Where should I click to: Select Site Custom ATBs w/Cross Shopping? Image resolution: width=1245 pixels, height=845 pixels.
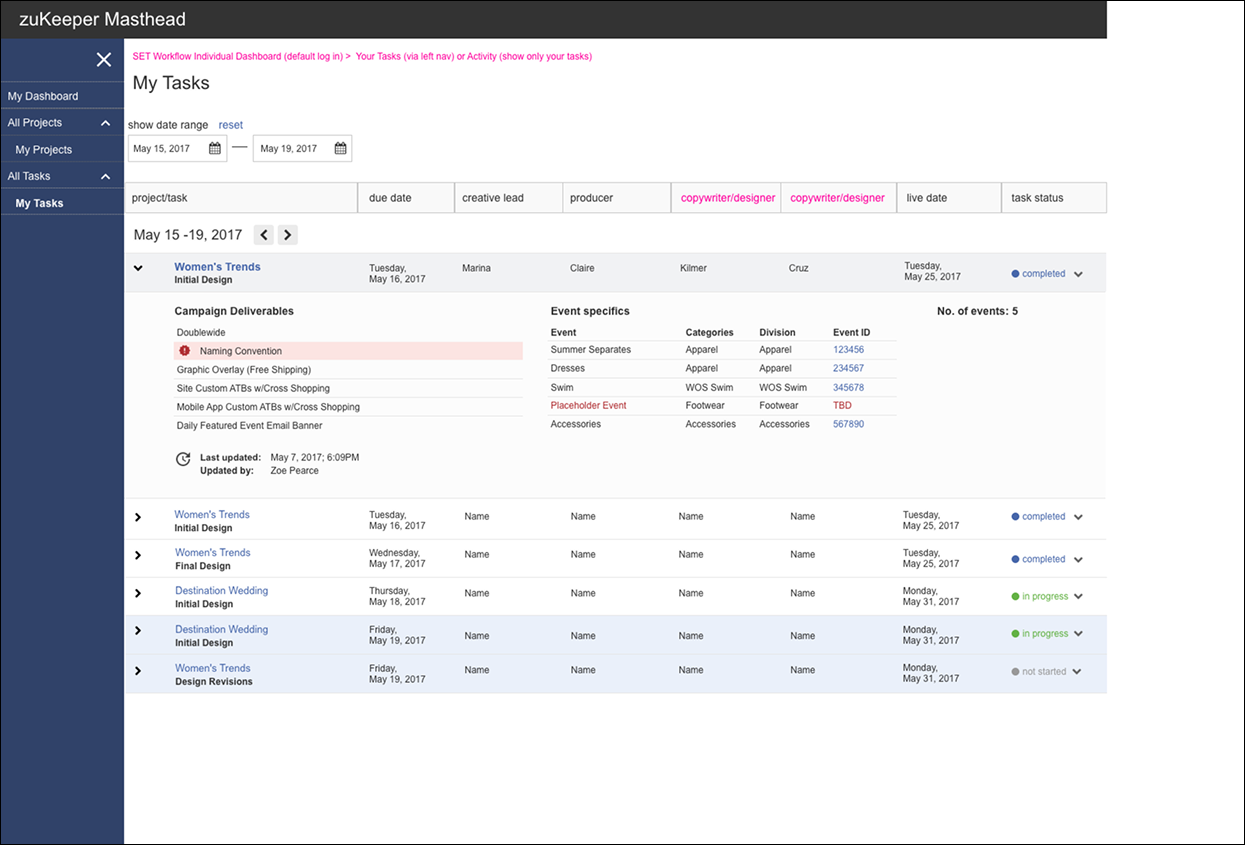point(253,388)
